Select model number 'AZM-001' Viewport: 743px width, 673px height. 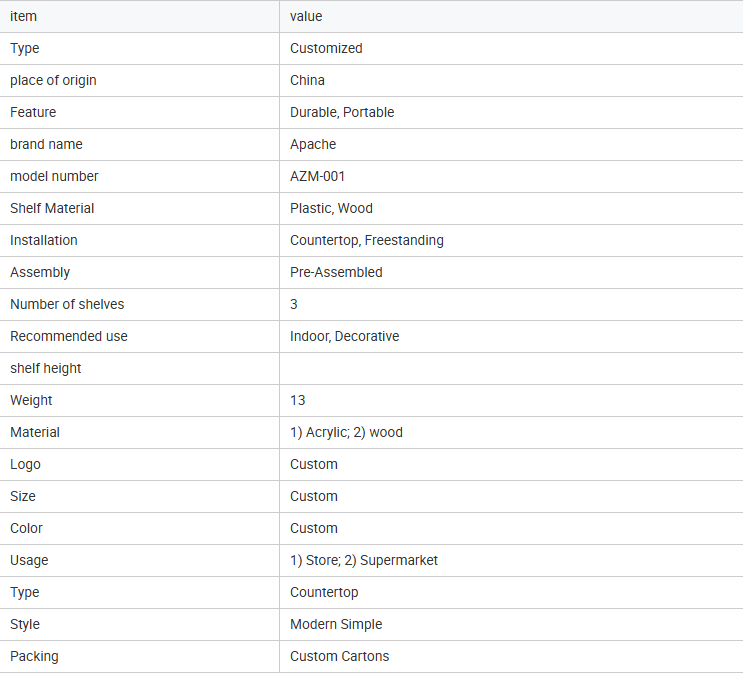(318, 176)
